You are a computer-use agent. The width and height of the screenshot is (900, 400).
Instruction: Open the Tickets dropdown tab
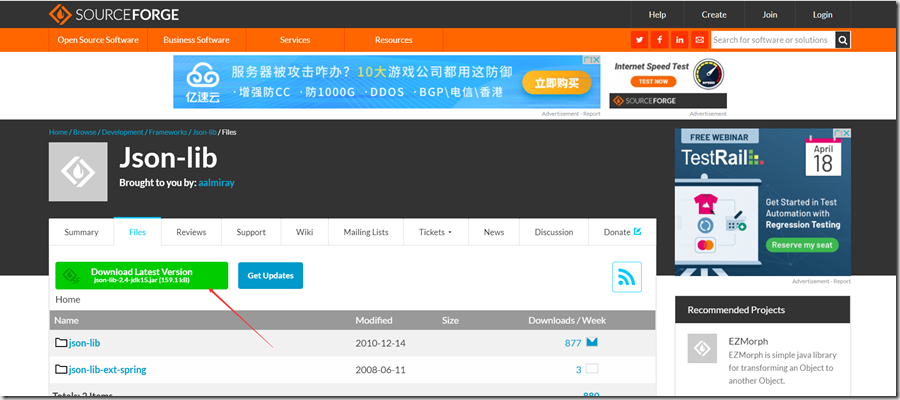(436, 232)
